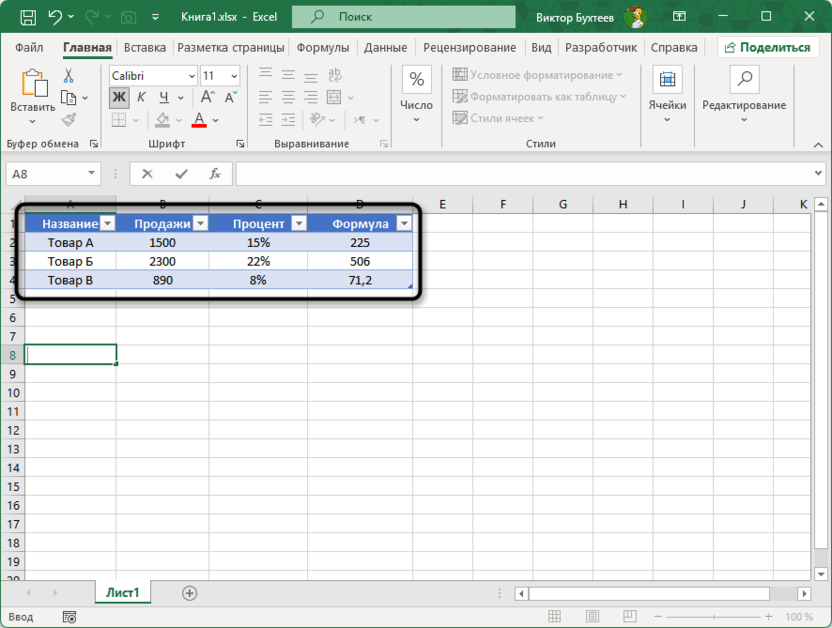The width and height of the screenshot is (832, 628).
Task: Click the Поделиться share button
Action: coord(769,47)
